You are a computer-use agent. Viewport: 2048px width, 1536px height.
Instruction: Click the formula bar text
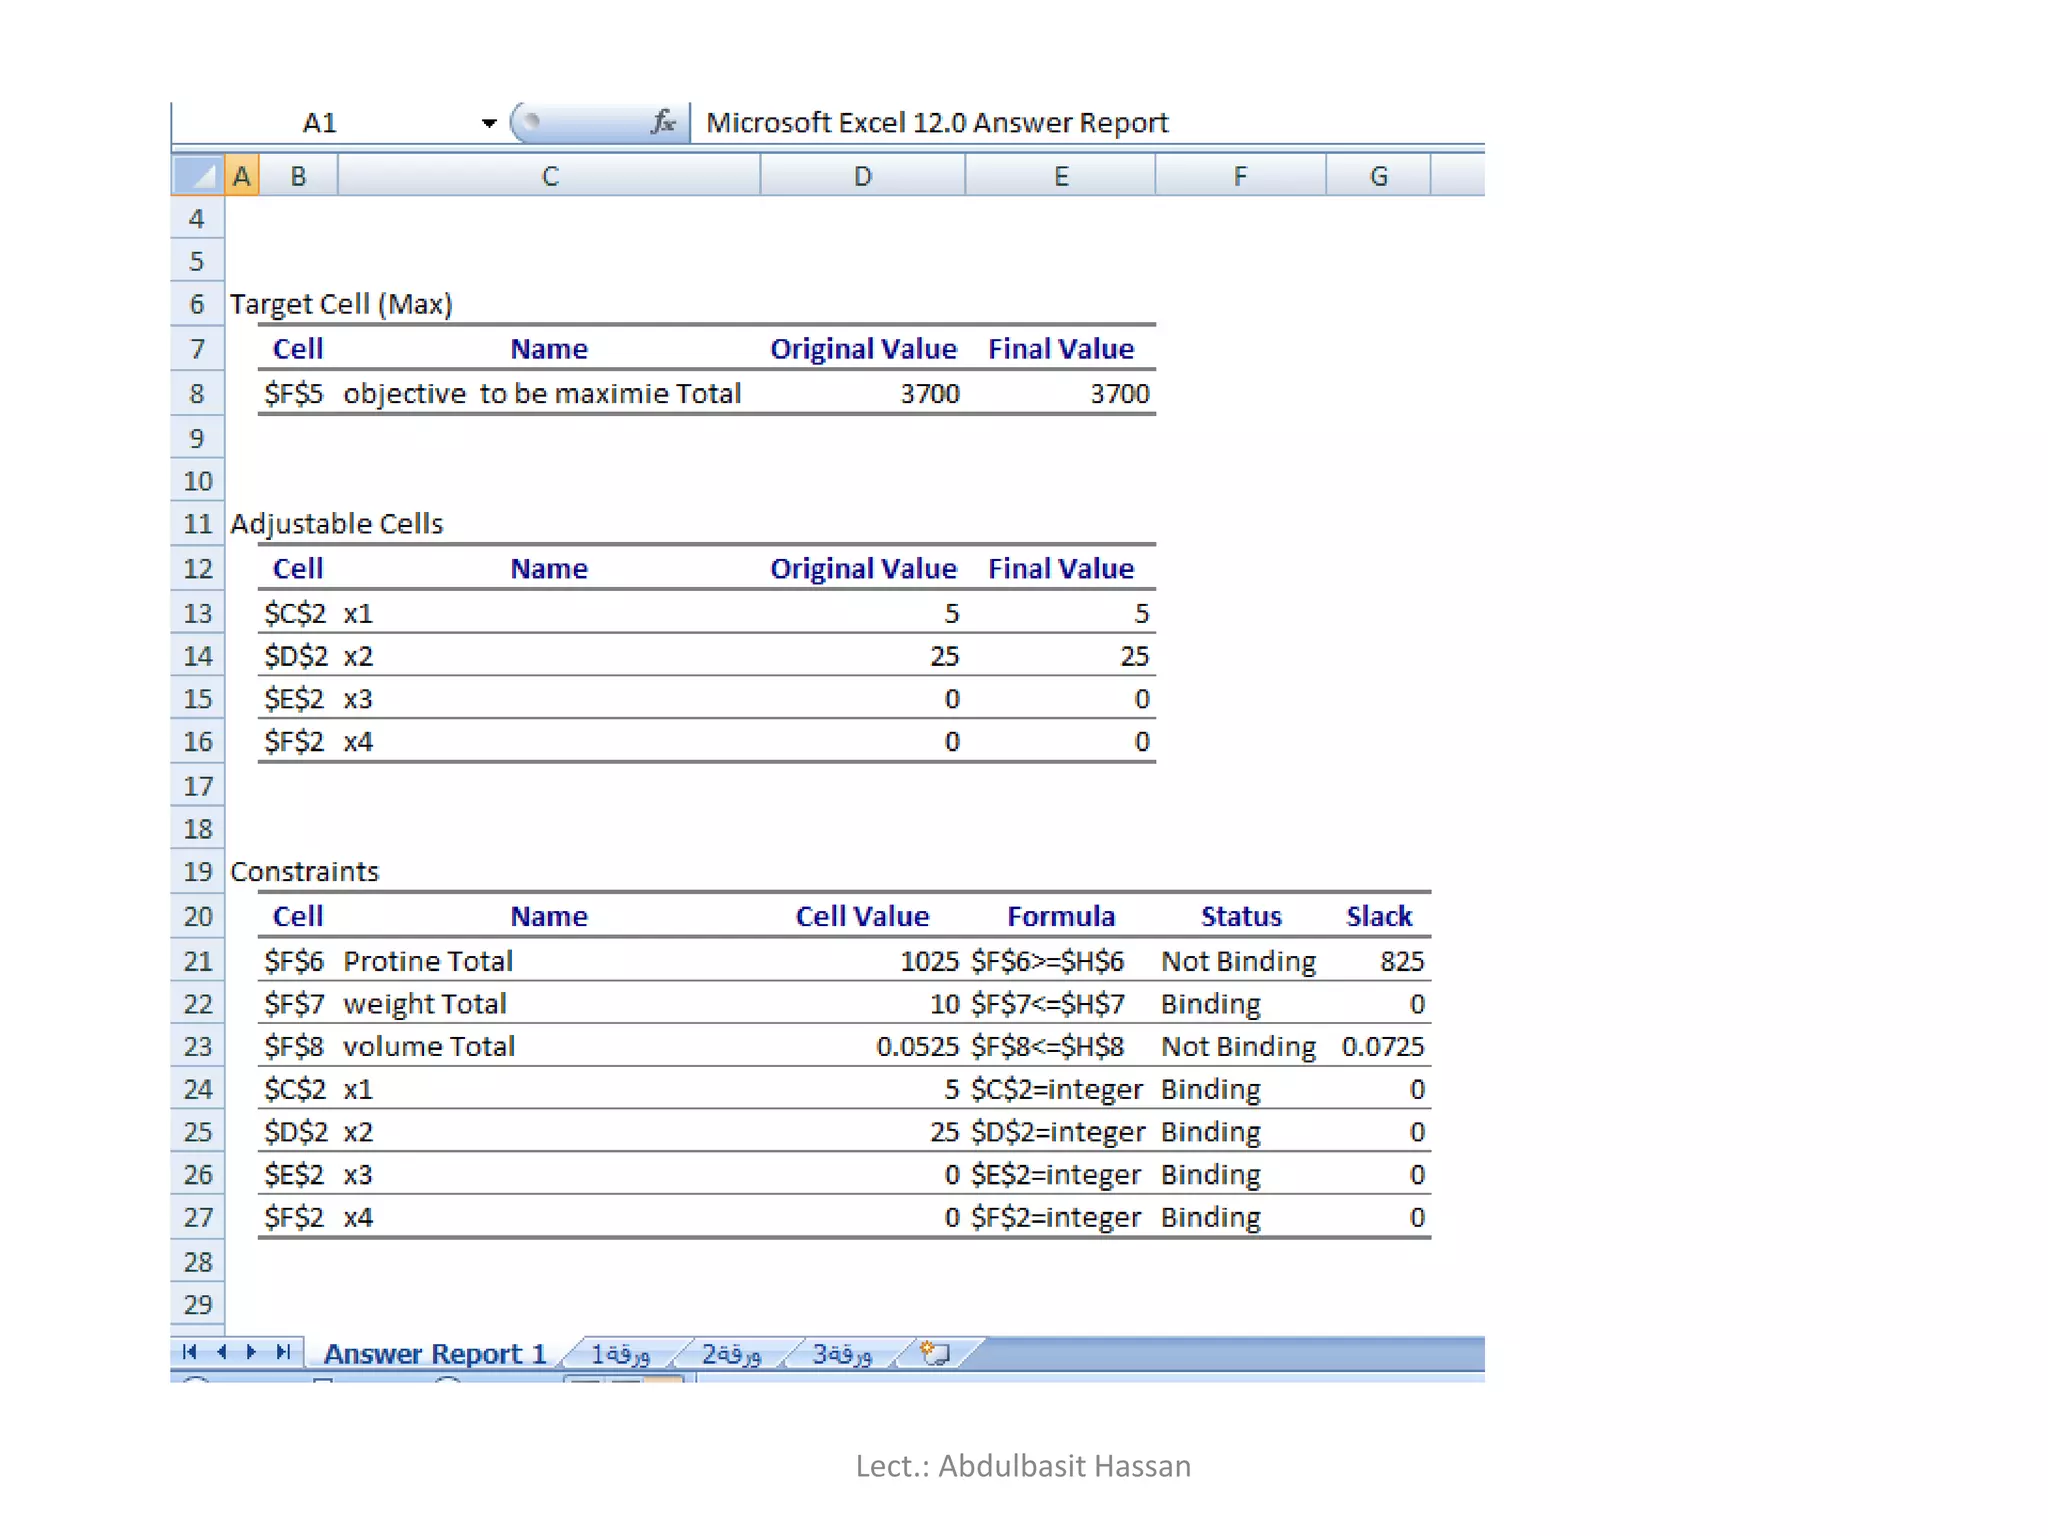click(936, 122)
